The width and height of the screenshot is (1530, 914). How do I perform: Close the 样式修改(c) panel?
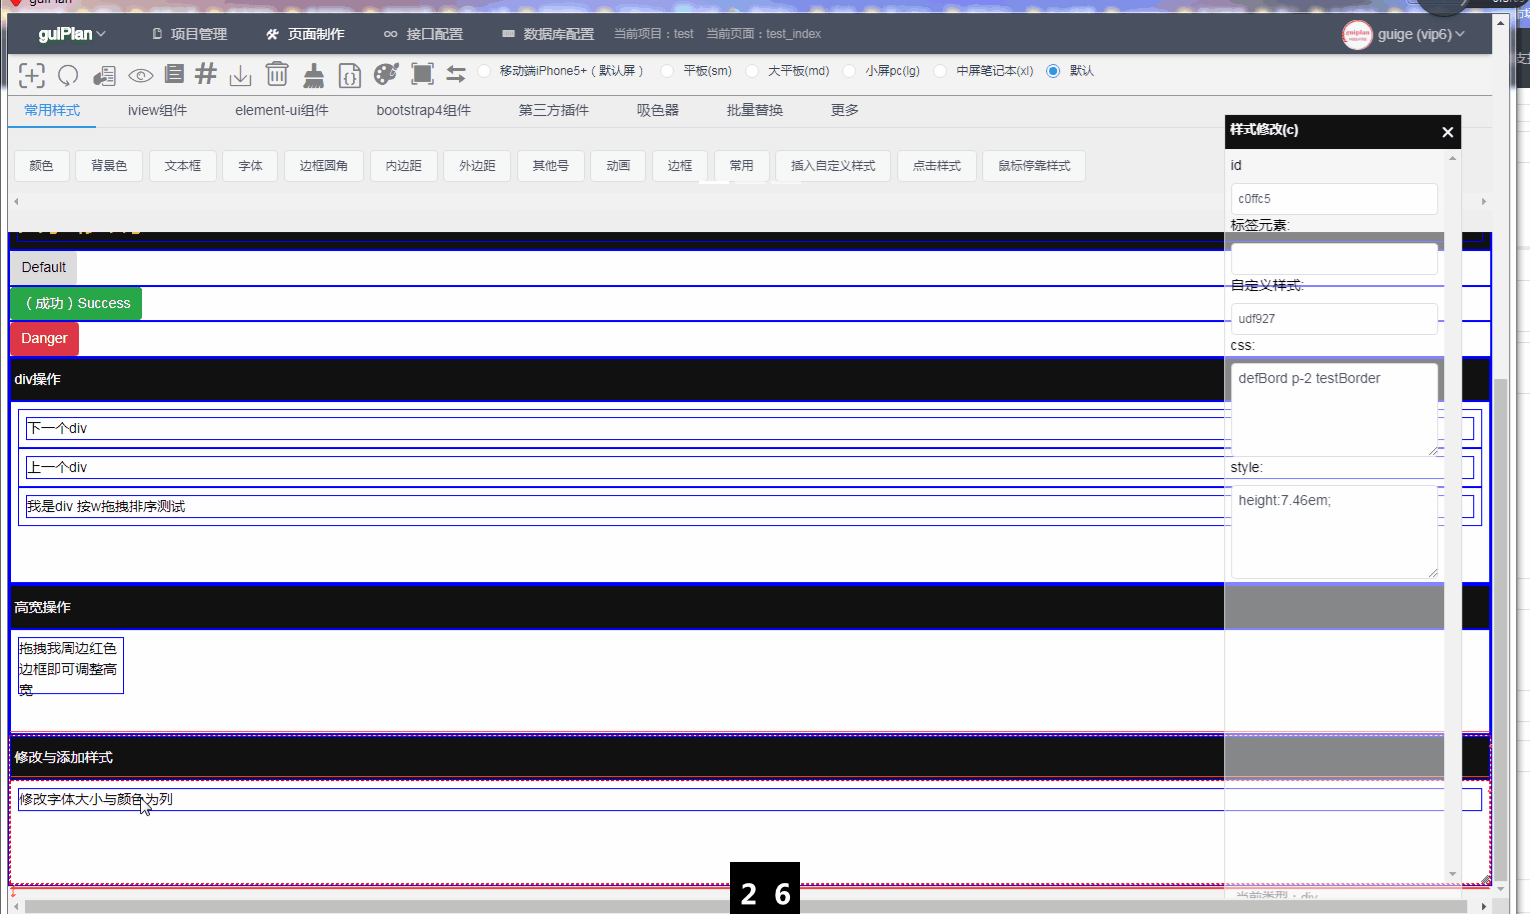pos(1447,132)
